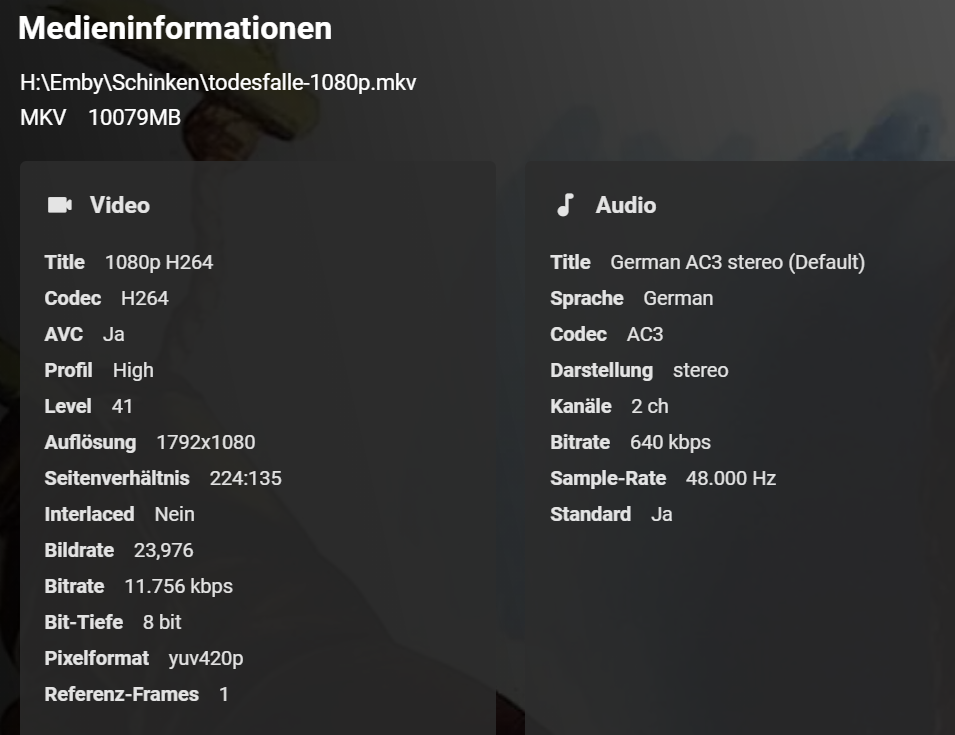Click the Seitenverhältnis value 224:135

pyautogui.click(x=246, y=478)
